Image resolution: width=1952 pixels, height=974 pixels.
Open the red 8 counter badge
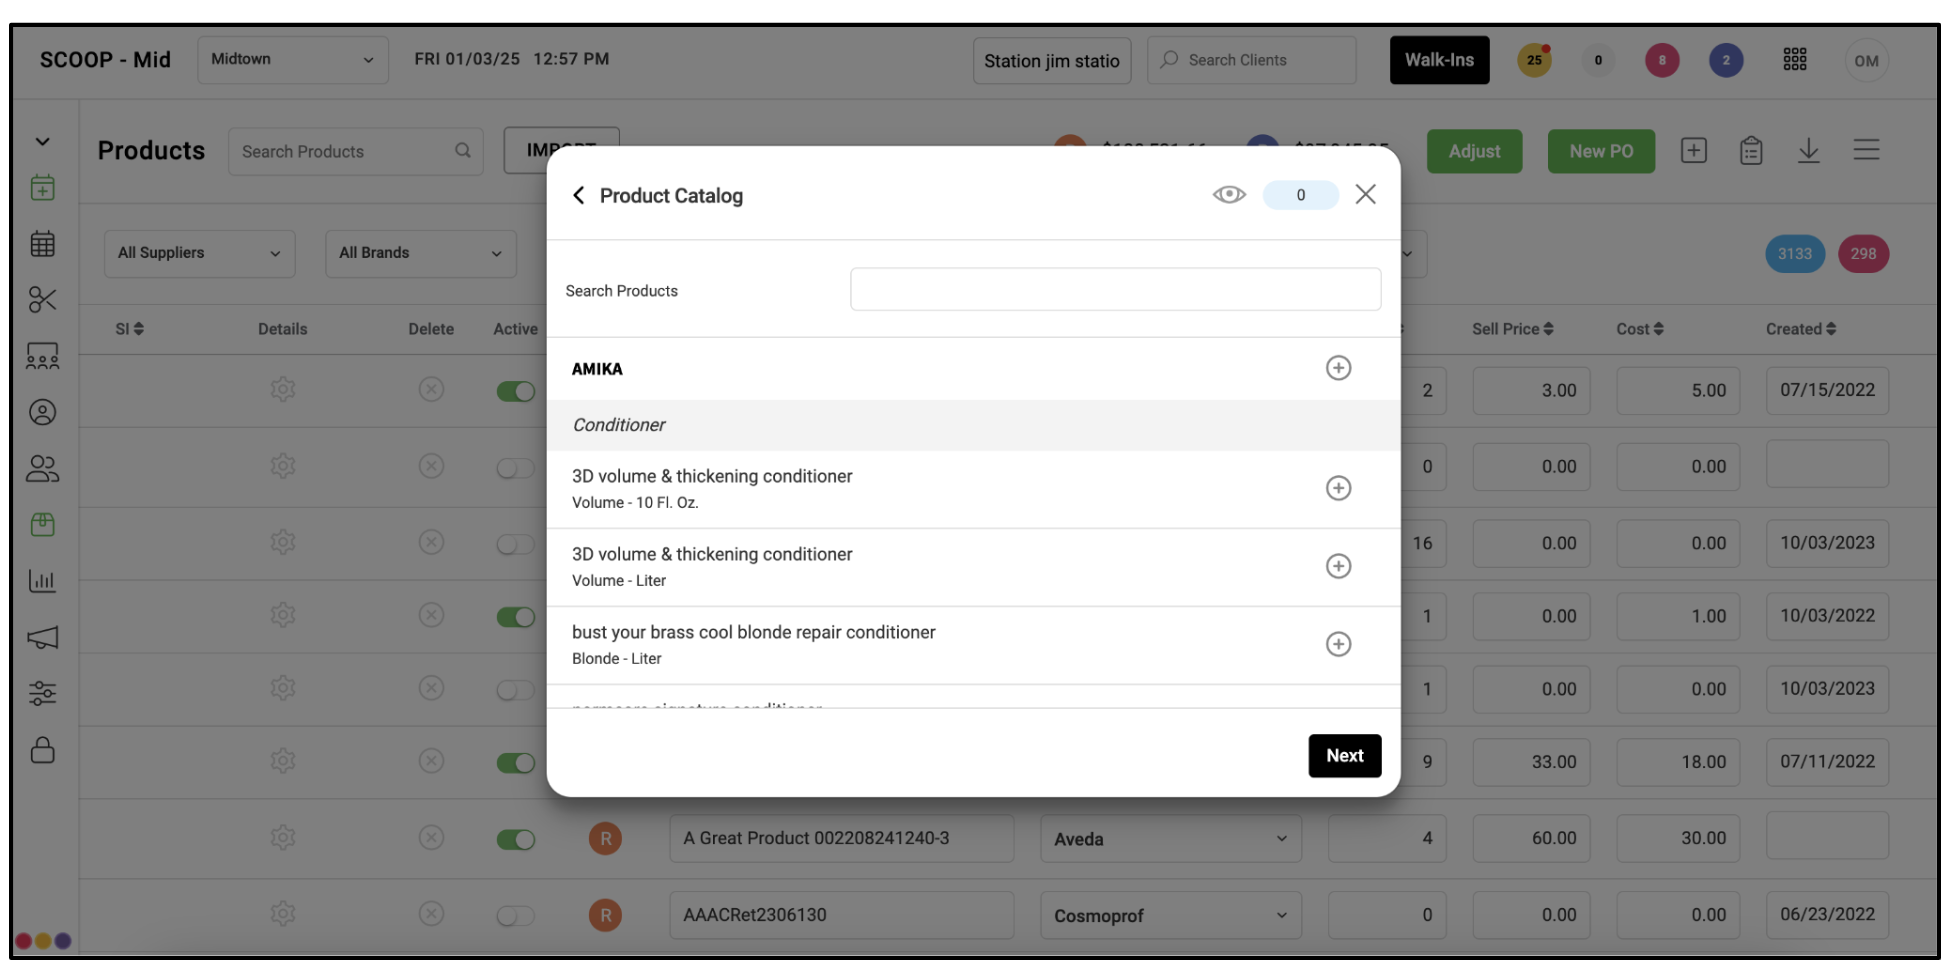pos(1662,61)
